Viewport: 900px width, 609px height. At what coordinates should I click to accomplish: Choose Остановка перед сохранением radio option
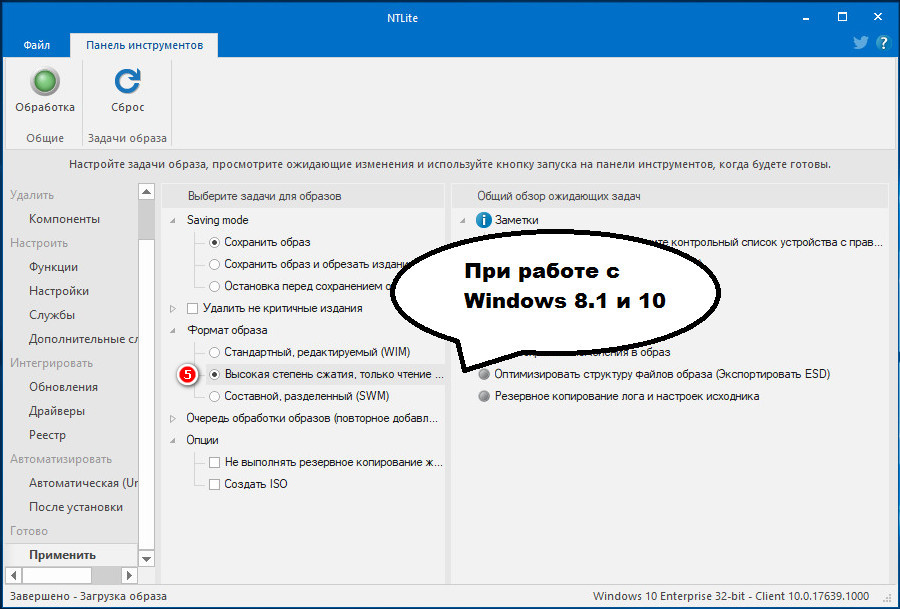coord(214,286)
